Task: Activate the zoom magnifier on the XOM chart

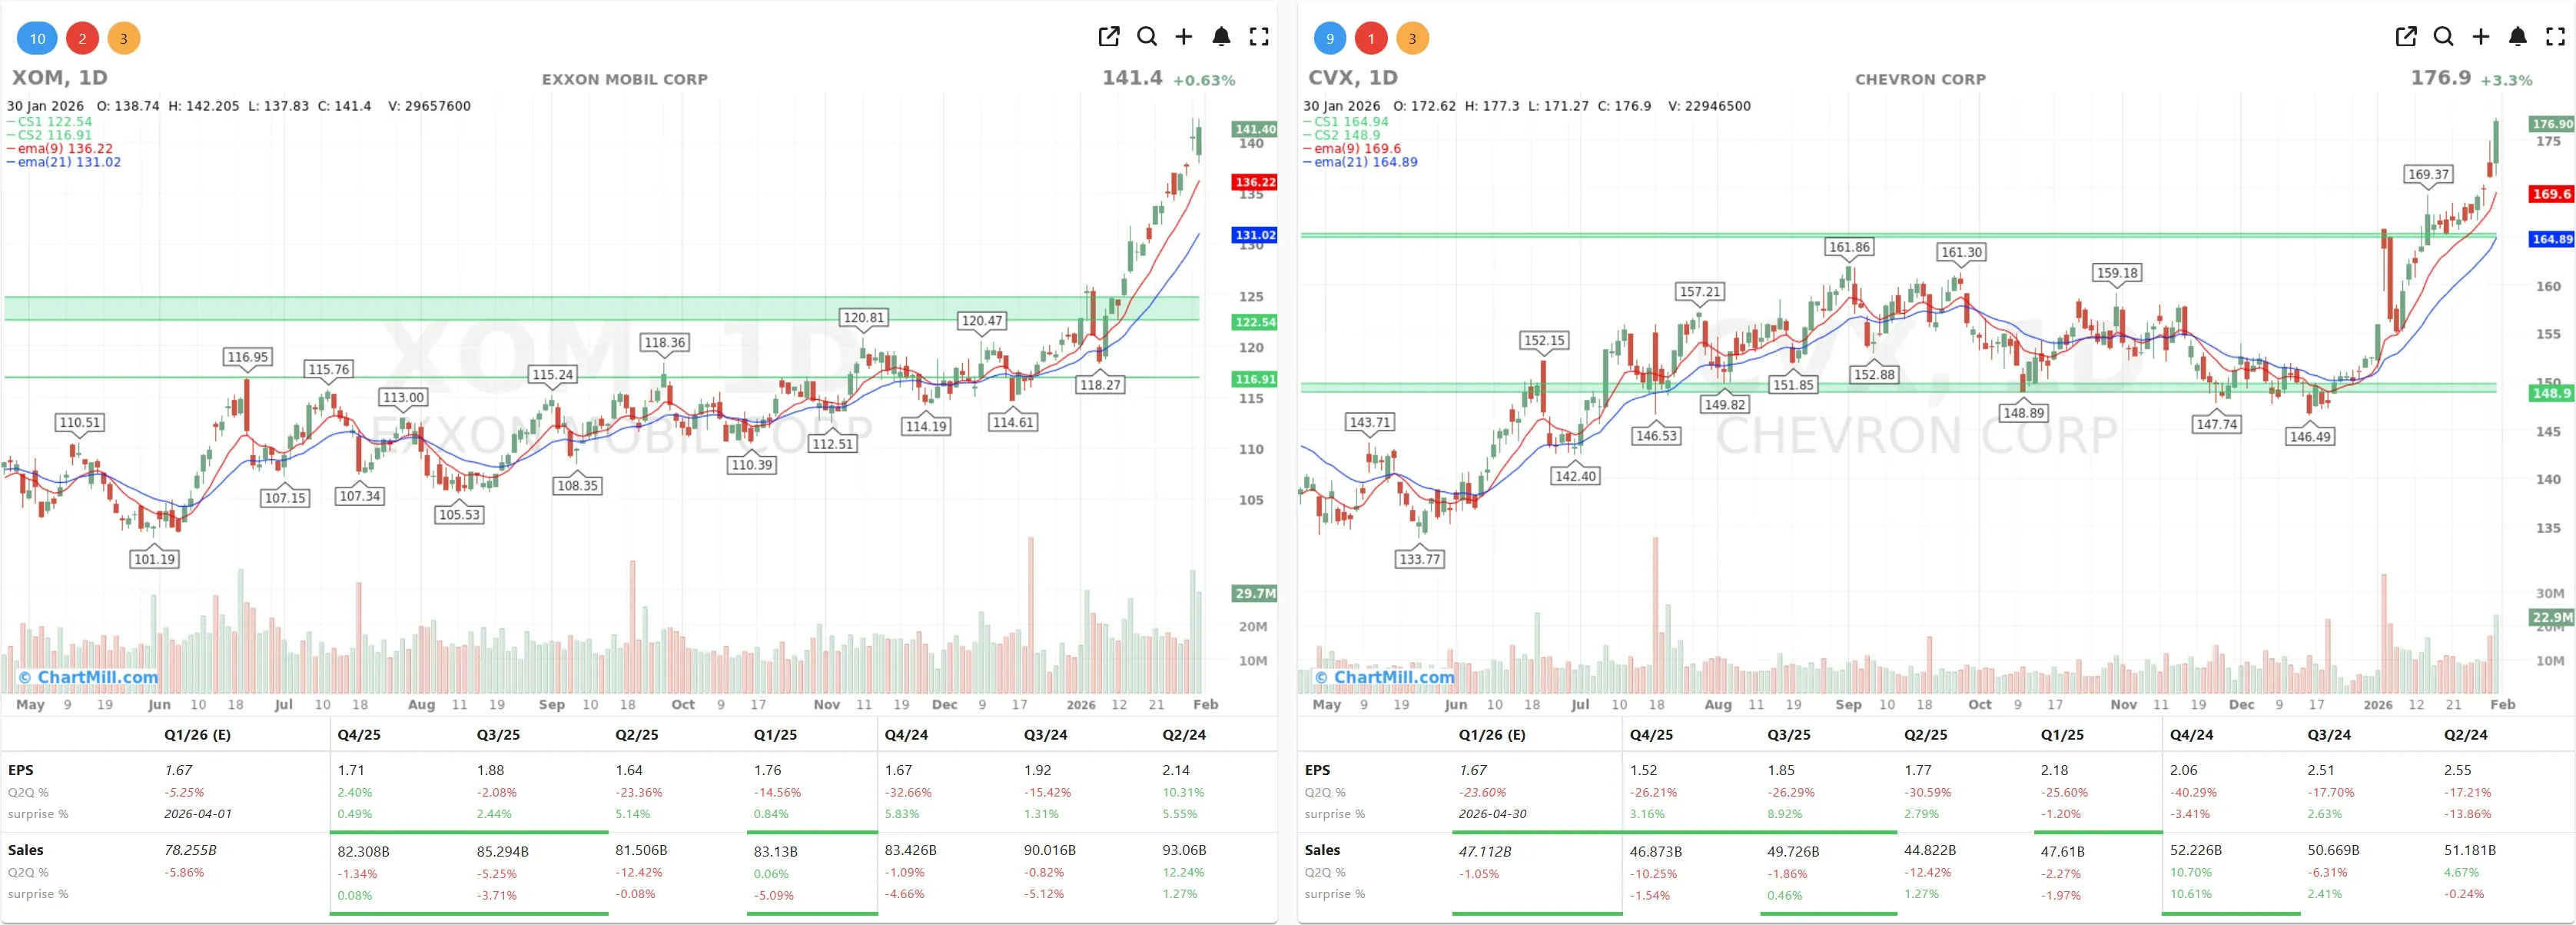Action: (x=1146, y=36)
